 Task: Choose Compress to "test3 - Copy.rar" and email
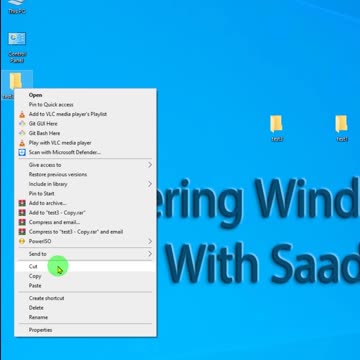pyautogui.click(x=85, y=232)
